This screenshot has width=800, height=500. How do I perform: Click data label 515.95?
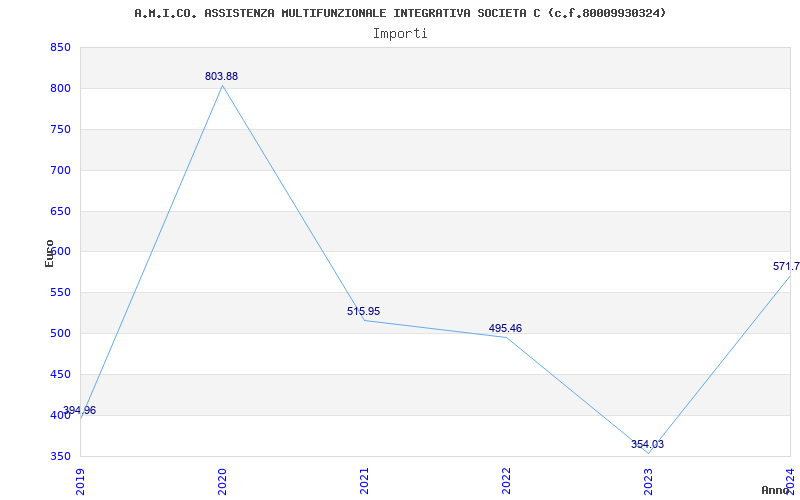pyautogui.click(x=363, y=311)
